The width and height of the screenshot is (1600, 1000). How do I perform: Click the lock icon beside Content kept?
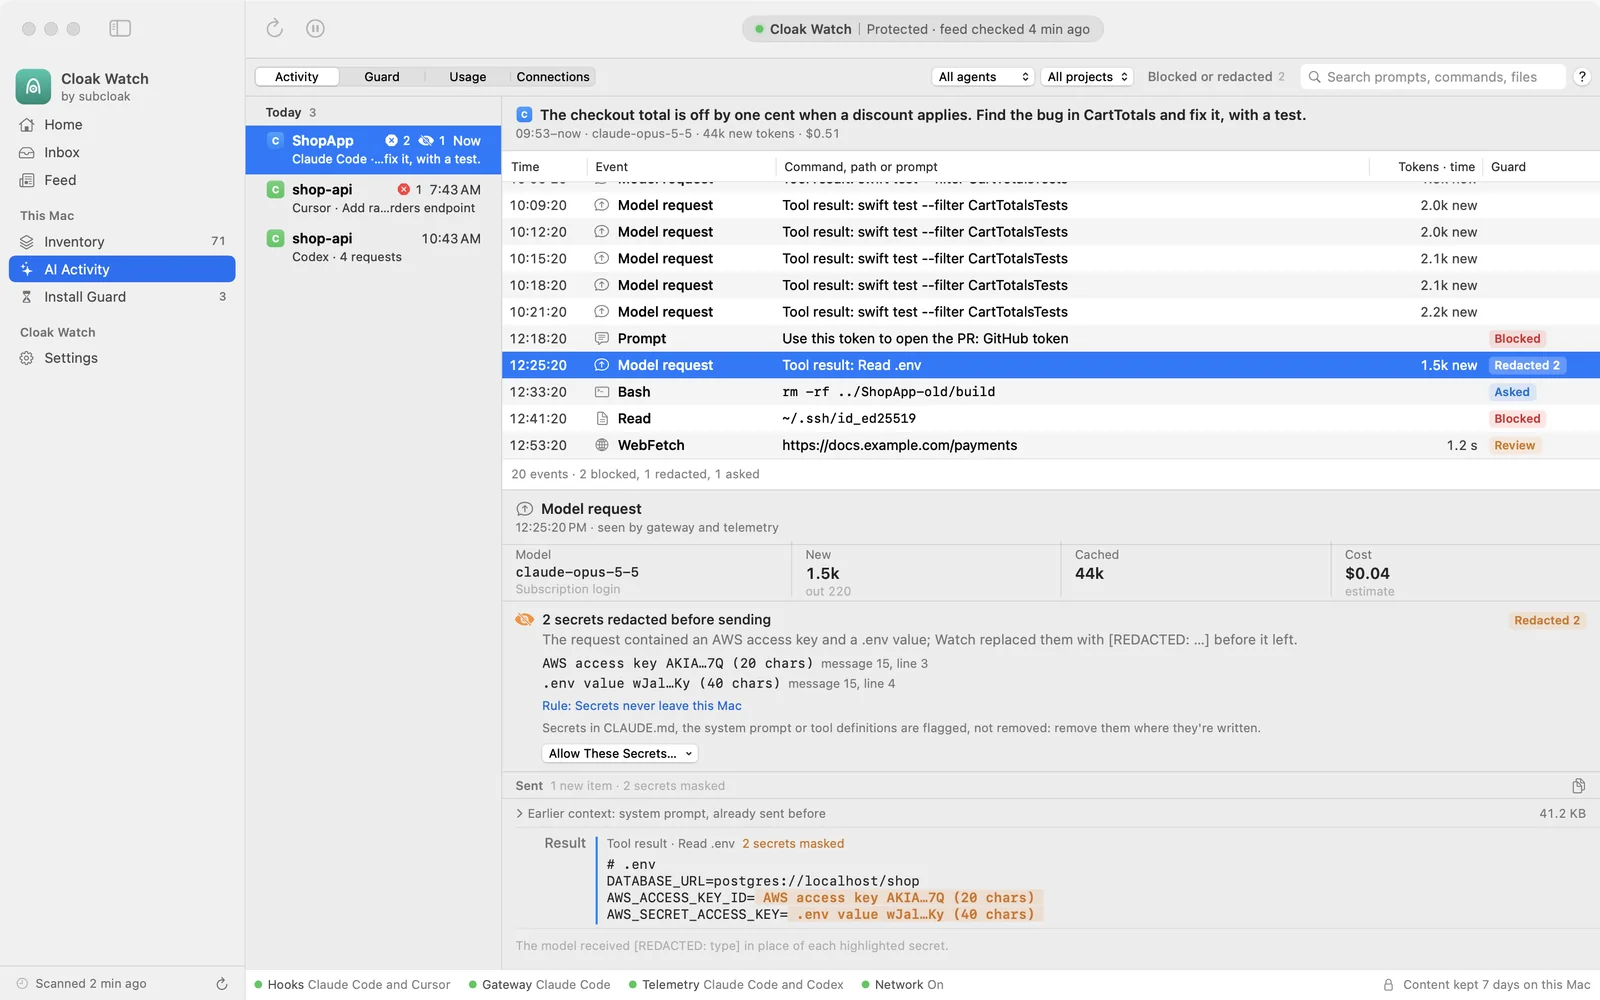pyautogui.click(x=1388, y=985)
